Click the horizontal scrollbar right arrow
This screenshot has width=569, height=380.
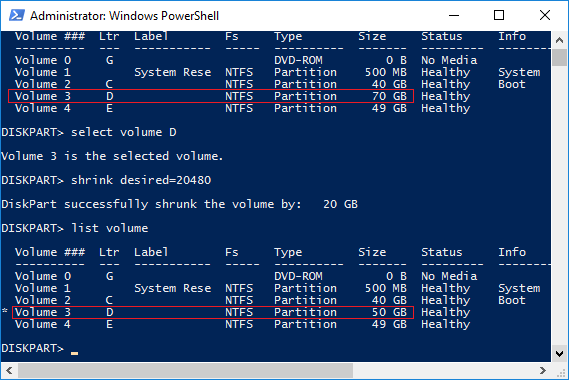coord(543,371)
